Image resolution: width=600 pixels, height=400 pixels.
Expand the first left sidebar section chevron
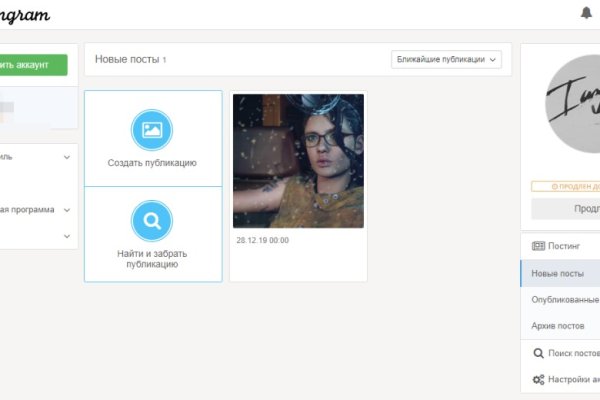click(x=67, y=157)
